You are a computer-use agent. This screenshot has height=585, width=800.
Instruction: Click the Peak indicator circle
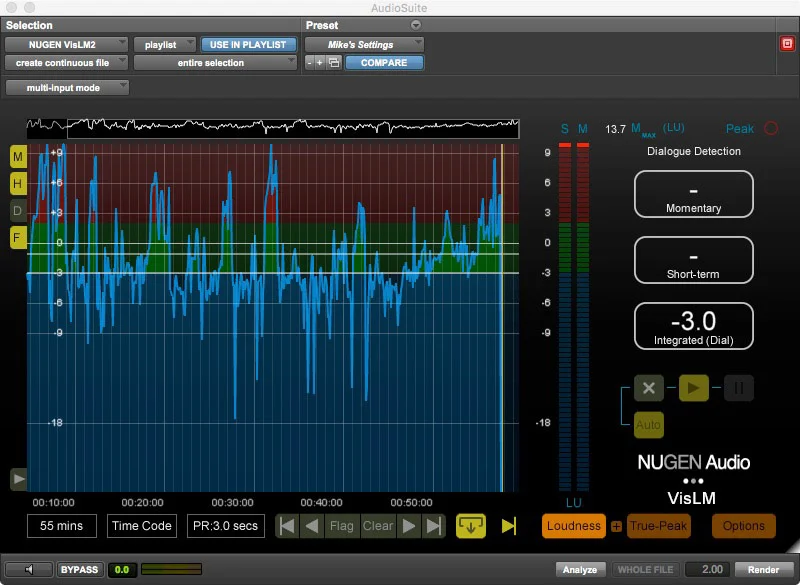(771, 129)
